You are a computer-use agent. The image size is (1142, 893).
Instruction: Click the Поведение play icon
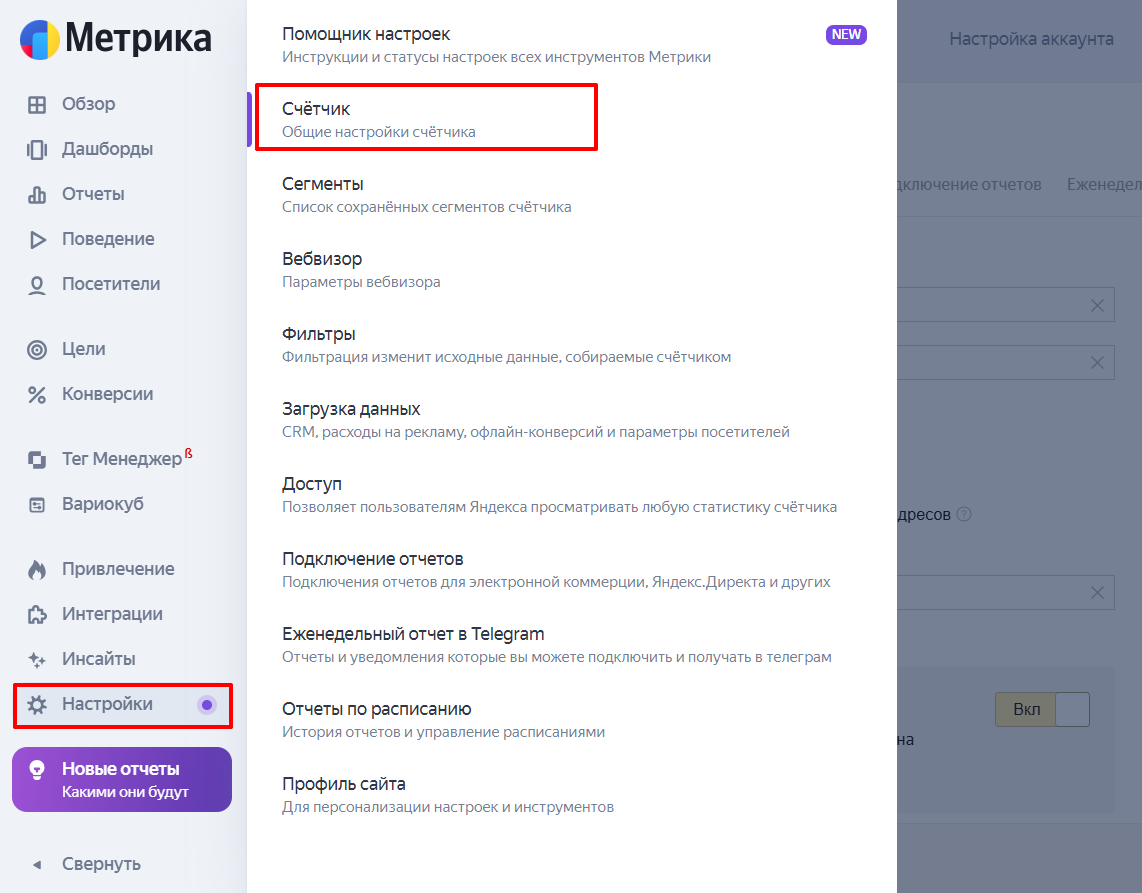click(x=37, y=240)
